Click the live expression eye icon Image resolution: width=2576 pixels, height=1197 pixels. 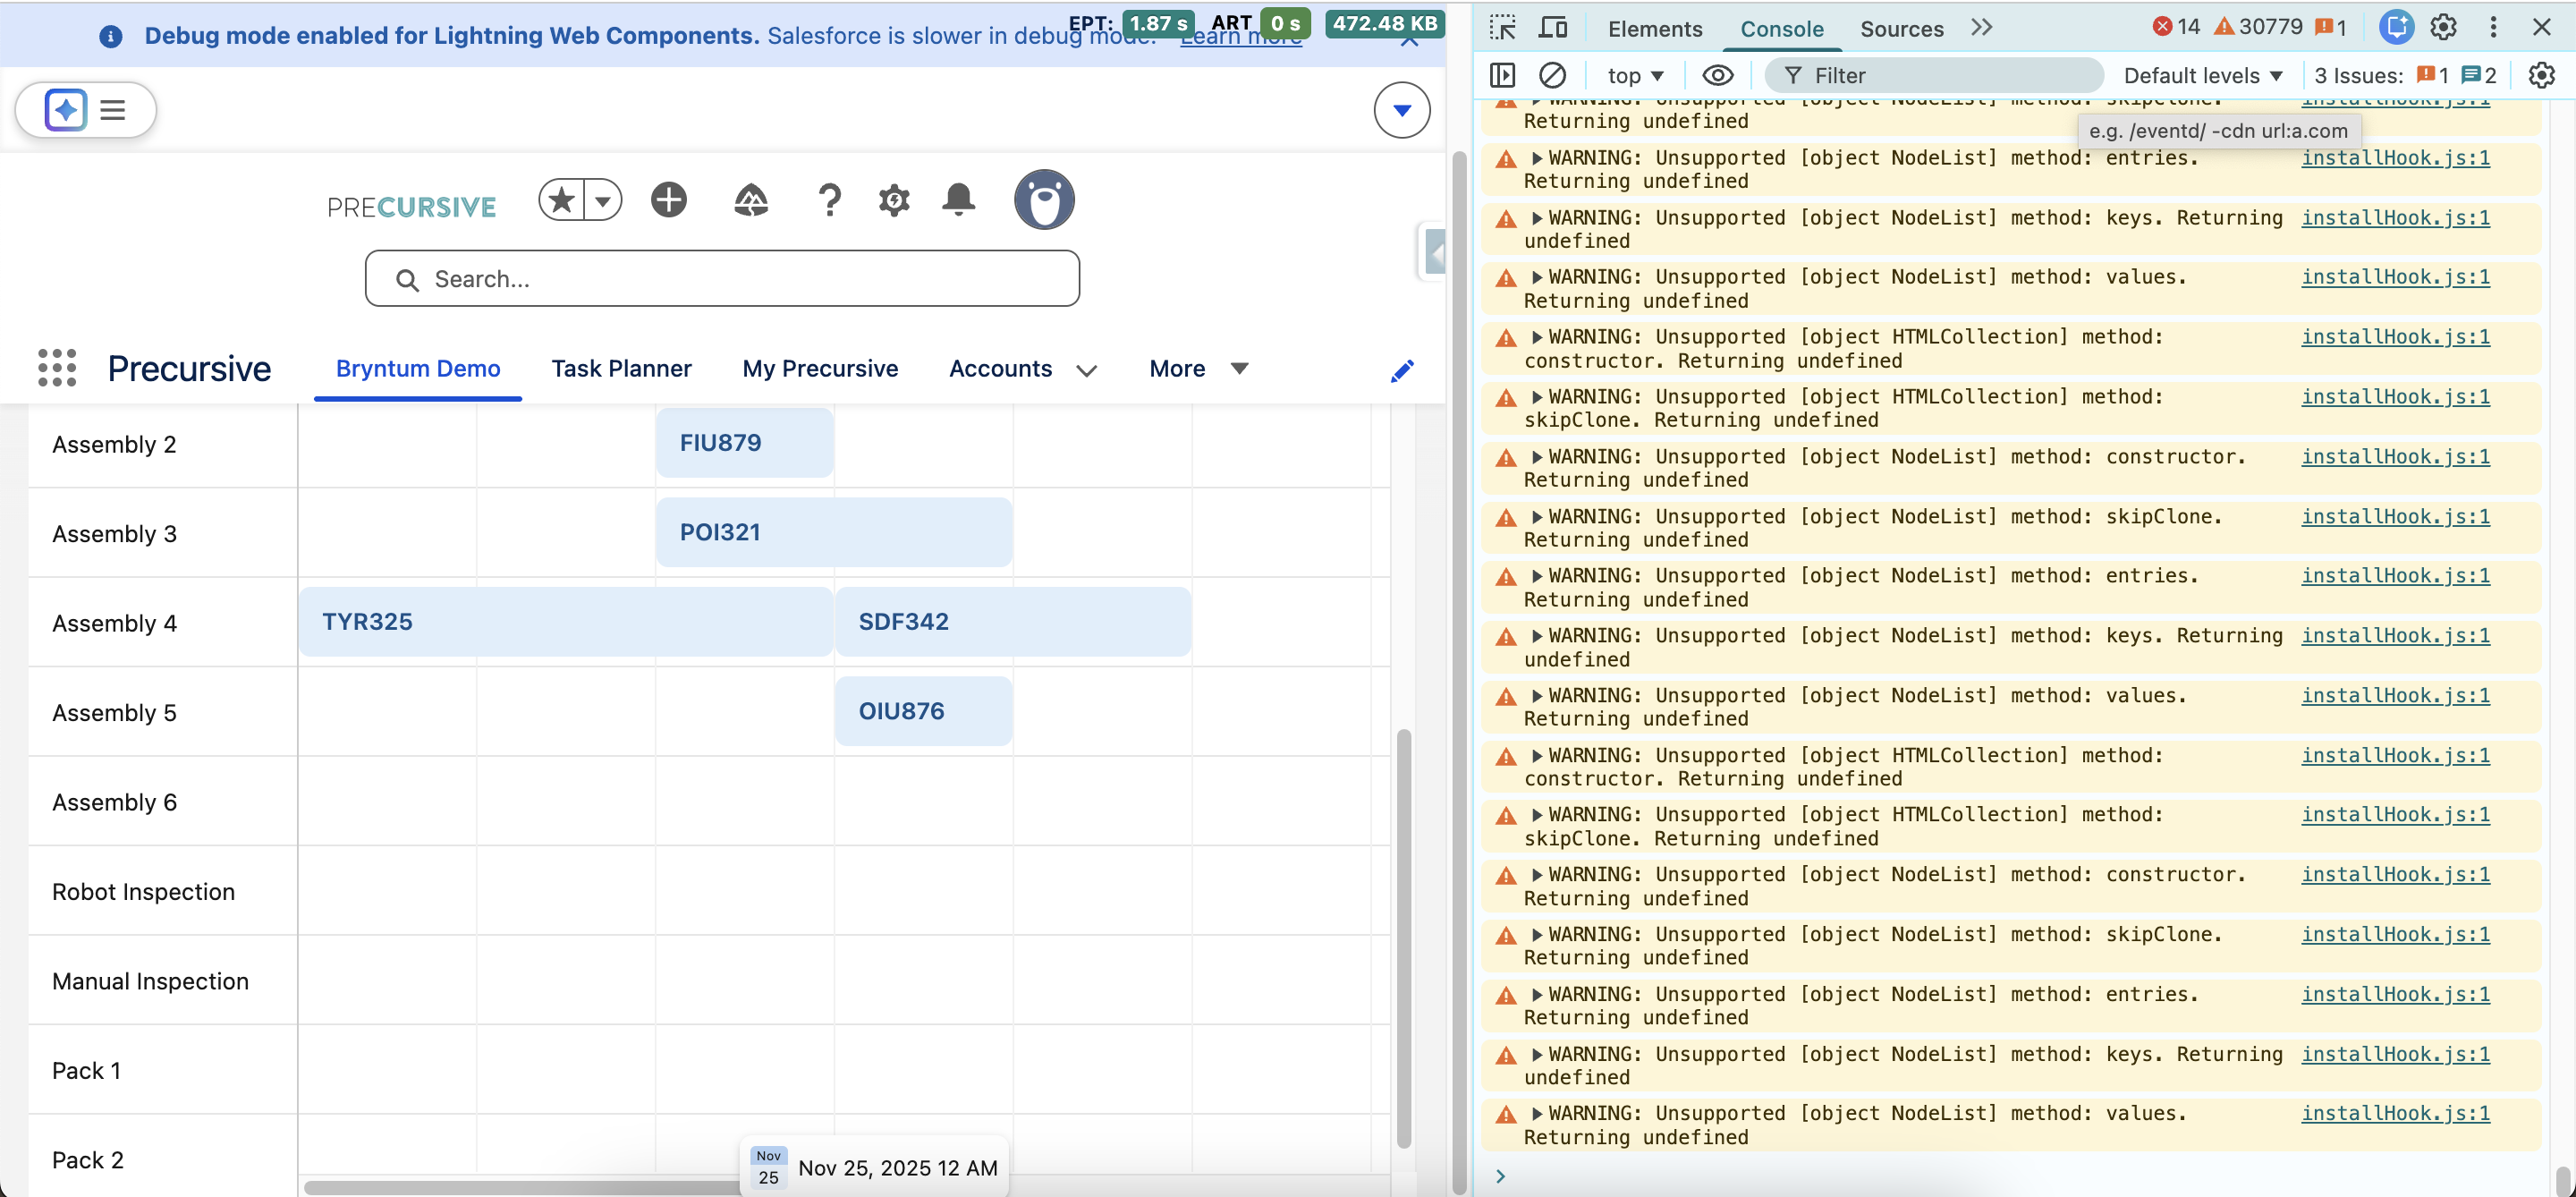(1717, 75)
